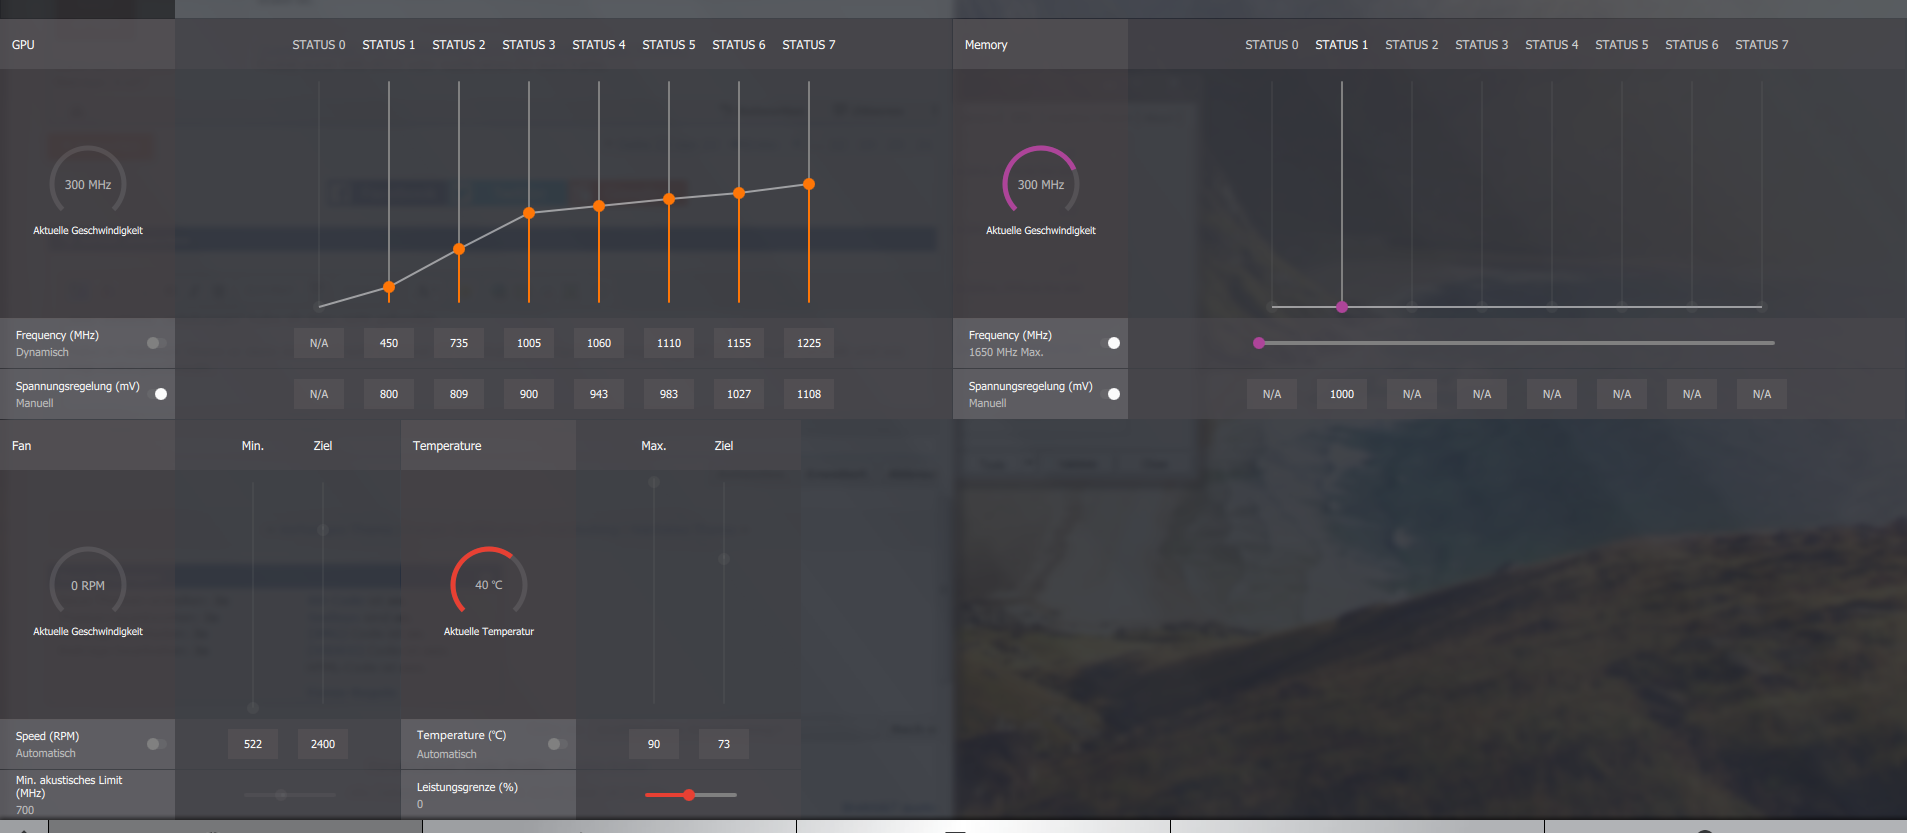Screen dimensions: 1907x833
Task: Click Memory voltage field 1000
Action: click(x=1342, y=394)
